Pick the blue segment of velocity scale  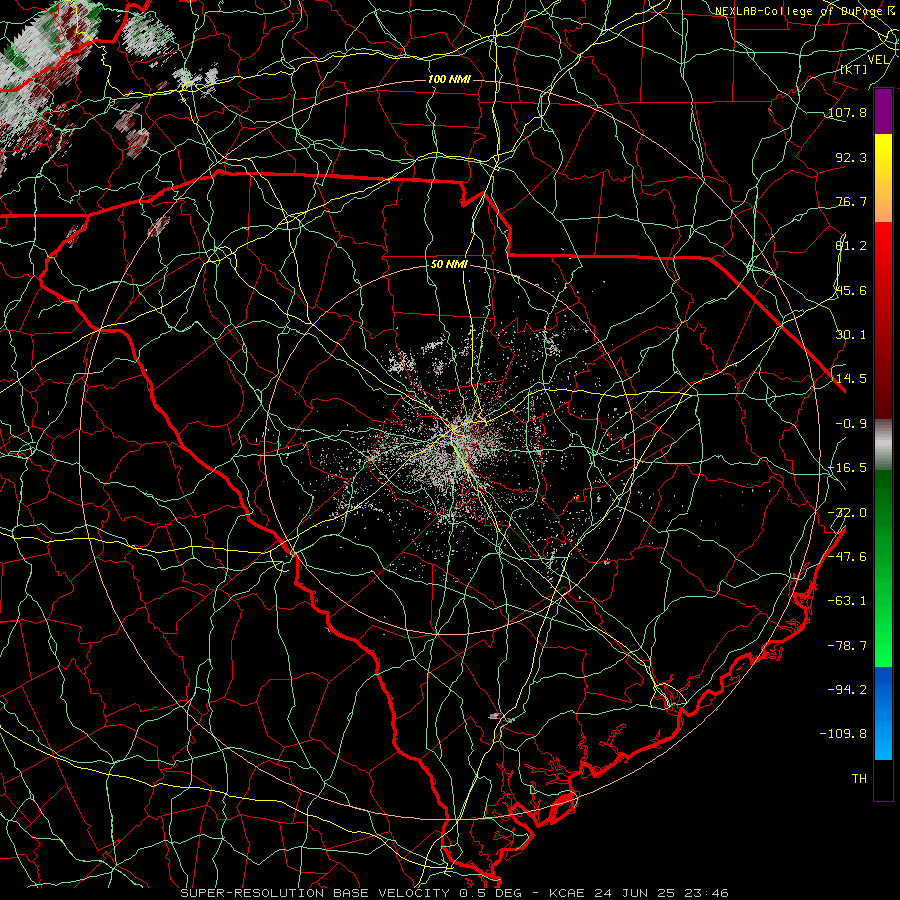click(x=883, y=713)
